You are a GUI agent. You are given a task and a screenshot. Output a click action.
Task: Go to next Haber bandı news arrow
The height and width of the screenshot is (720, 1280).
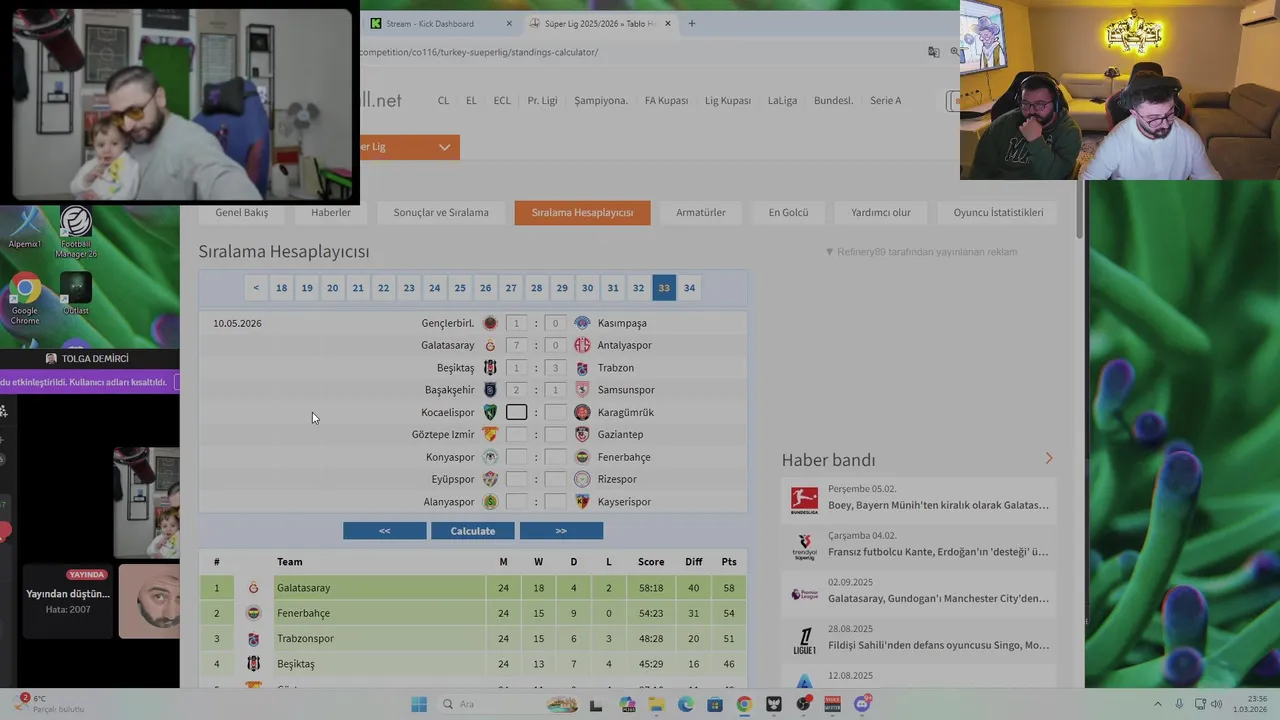click(x=1049, y=458)
